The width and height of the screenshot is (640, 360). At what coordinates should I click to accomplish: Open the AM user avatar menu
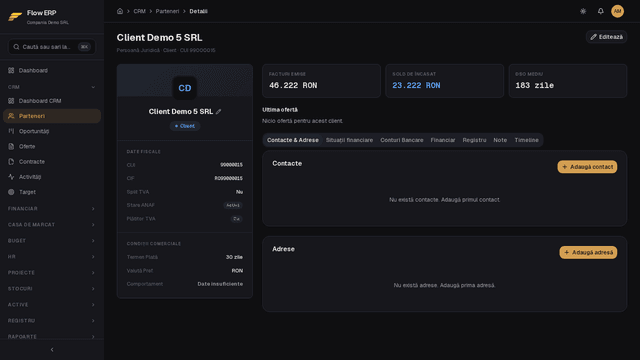[617, 11]
